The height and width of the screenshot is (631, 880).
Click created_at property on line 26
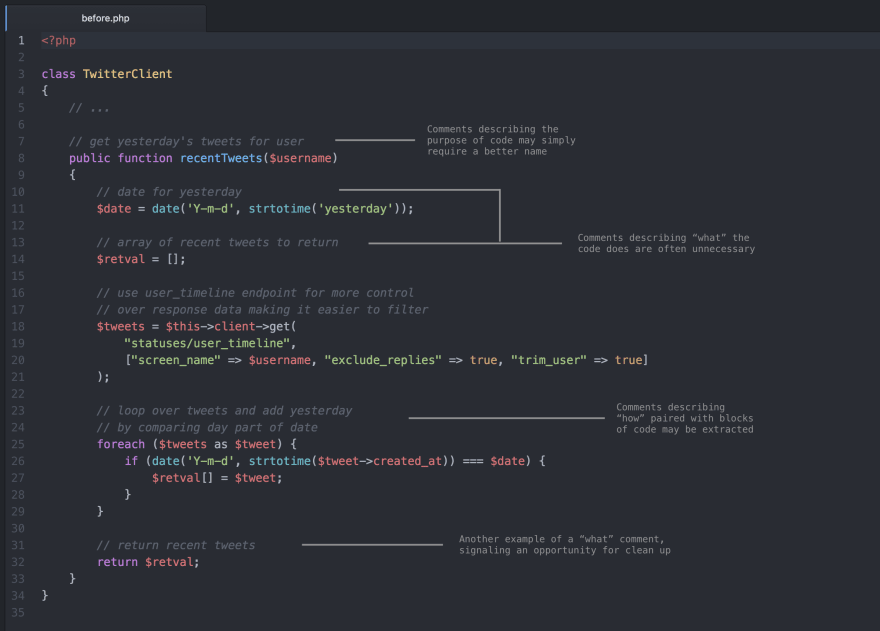(x=408, y=461)
